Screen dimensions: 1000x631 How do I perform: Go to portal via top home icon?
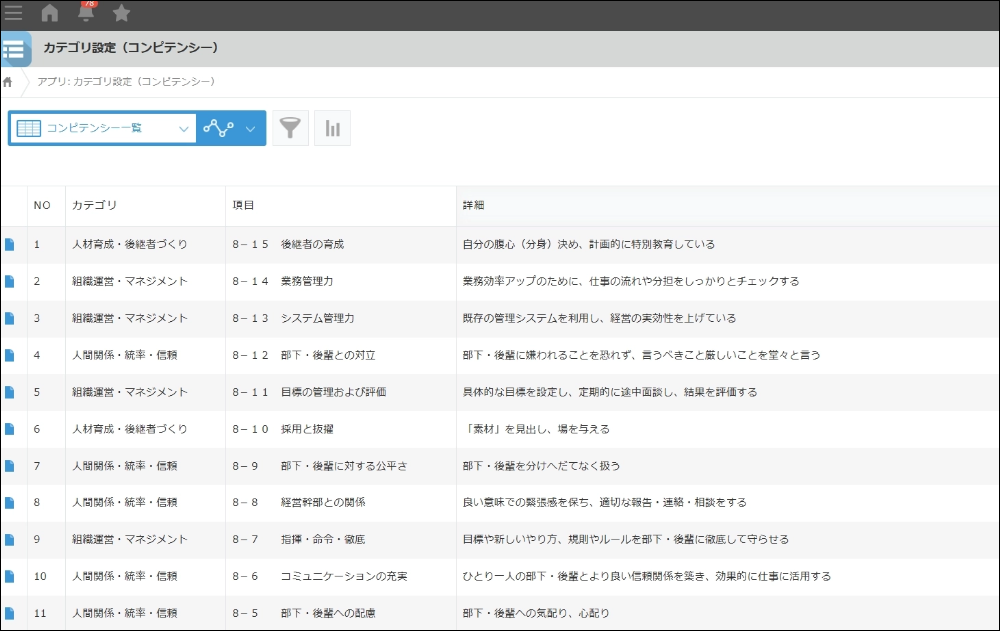coord(50,13)
